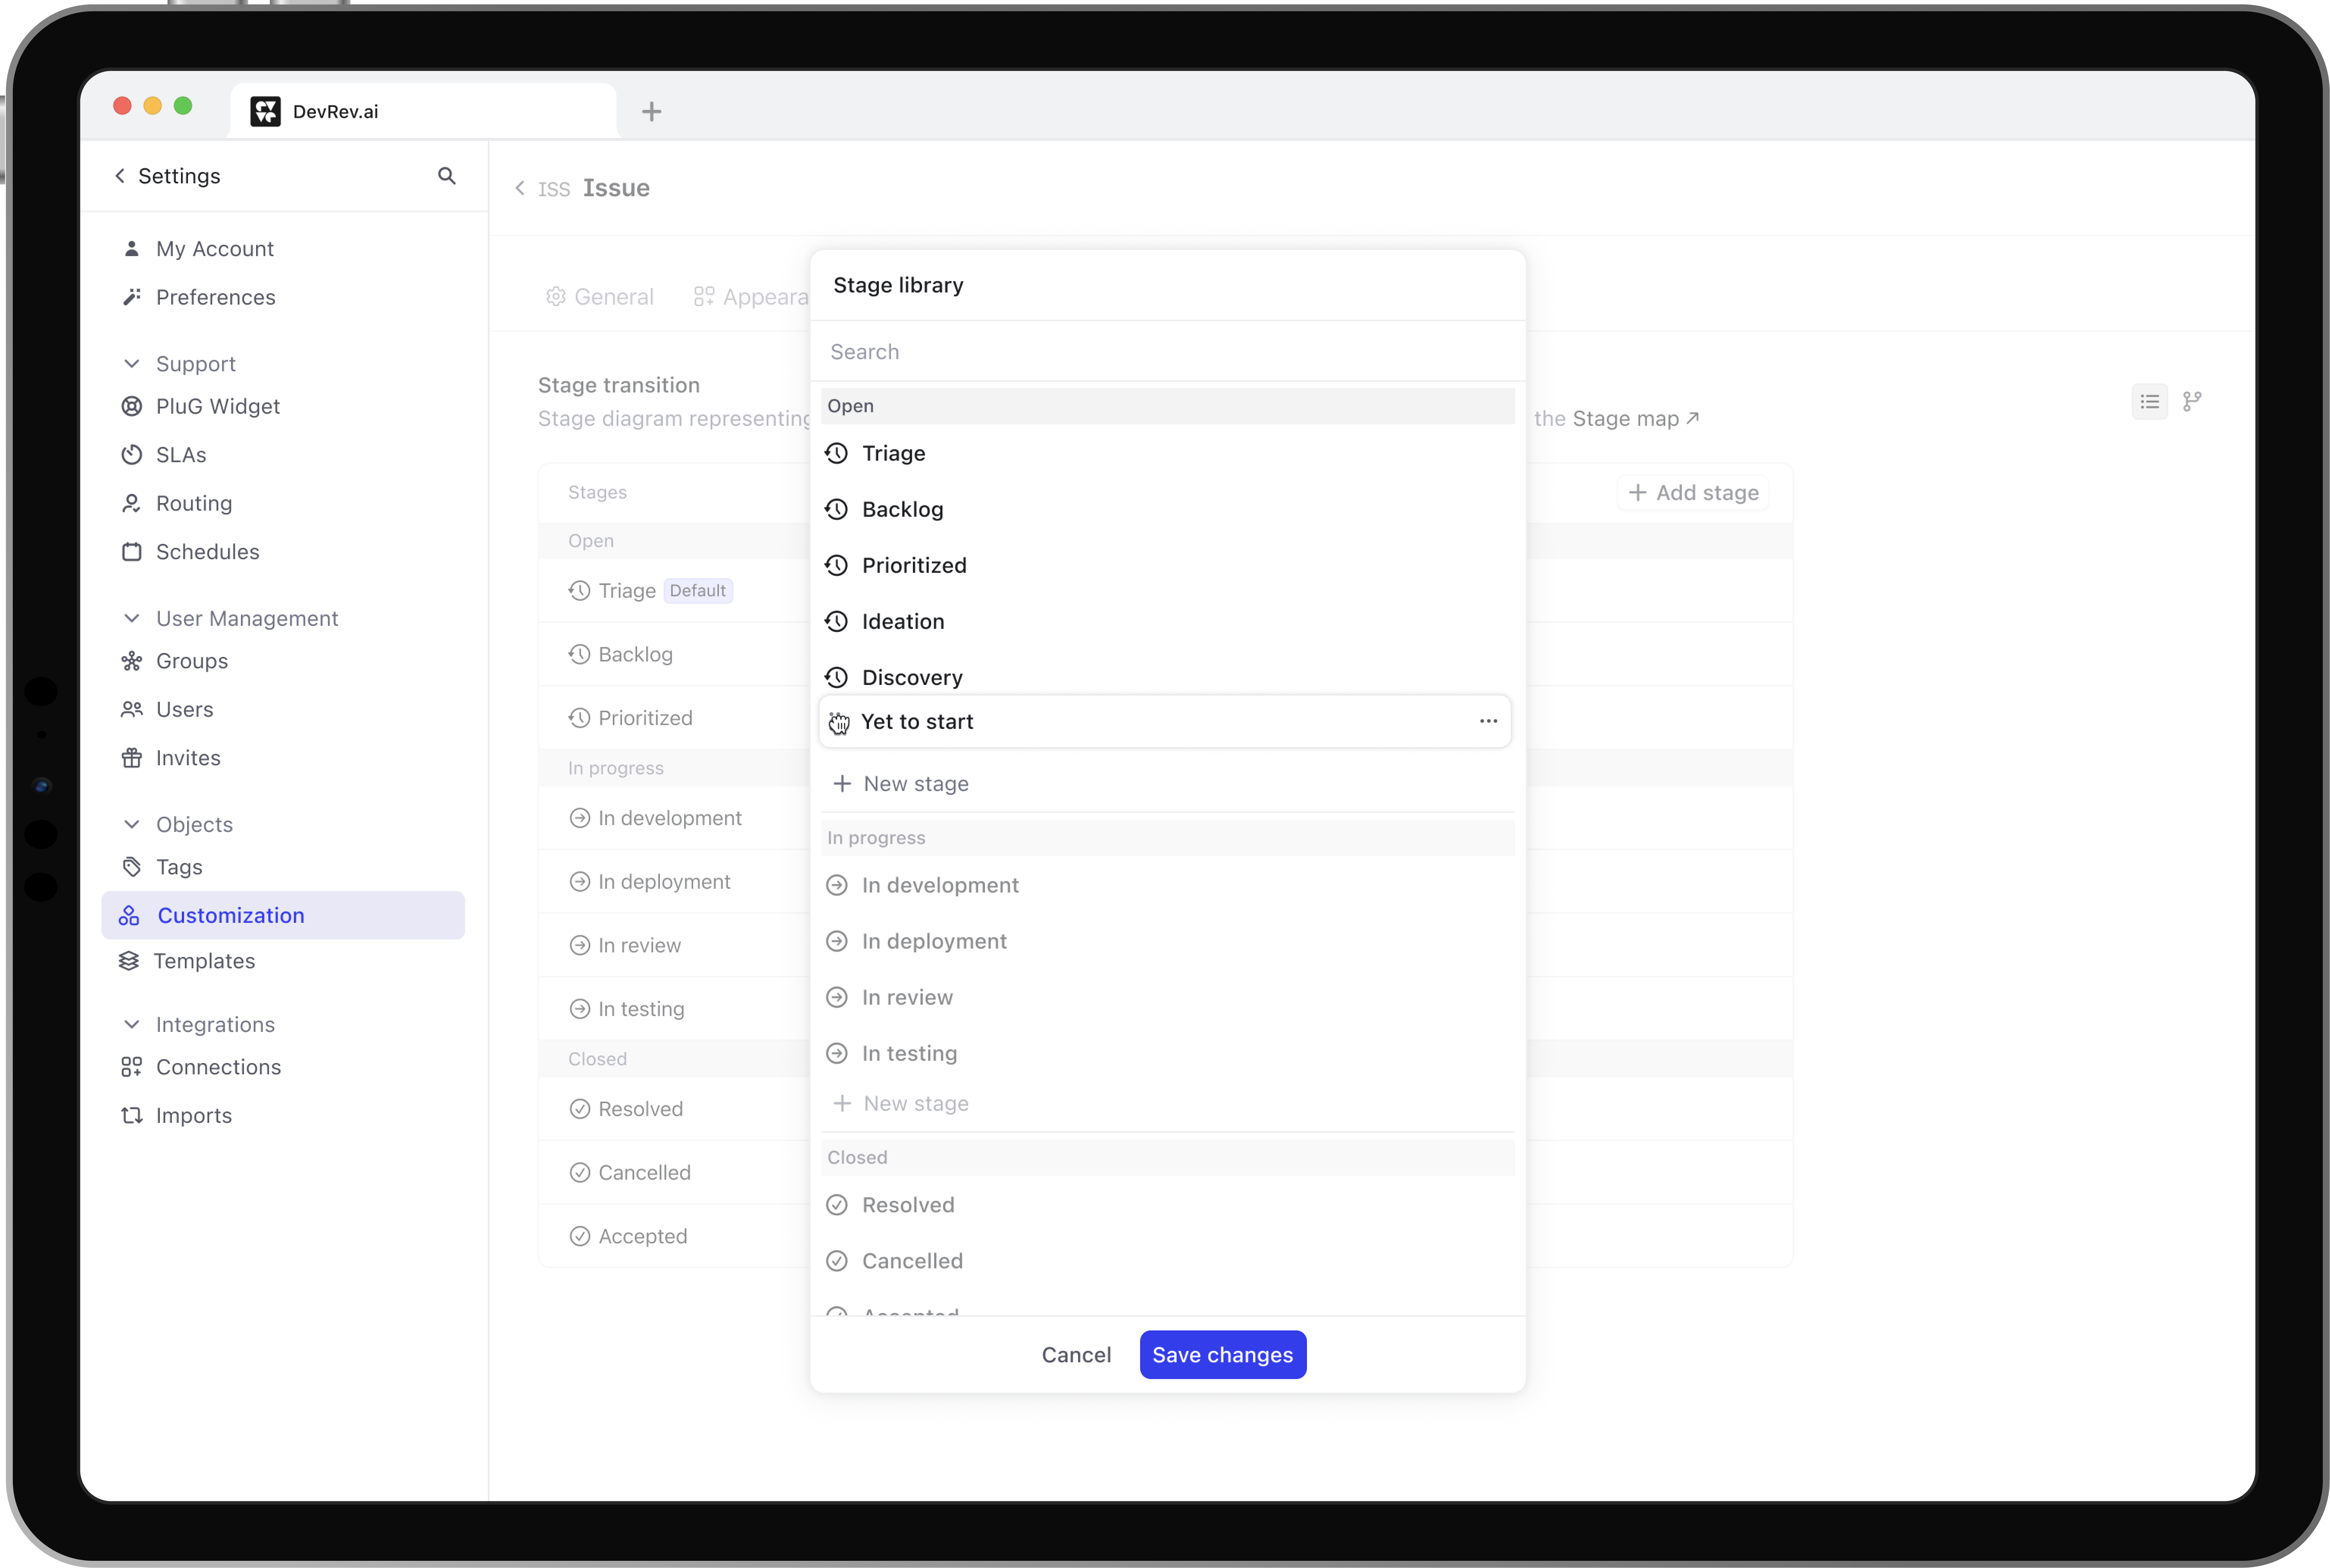Click the PluG Widget lifebuoy icon

tap(131, 406)
